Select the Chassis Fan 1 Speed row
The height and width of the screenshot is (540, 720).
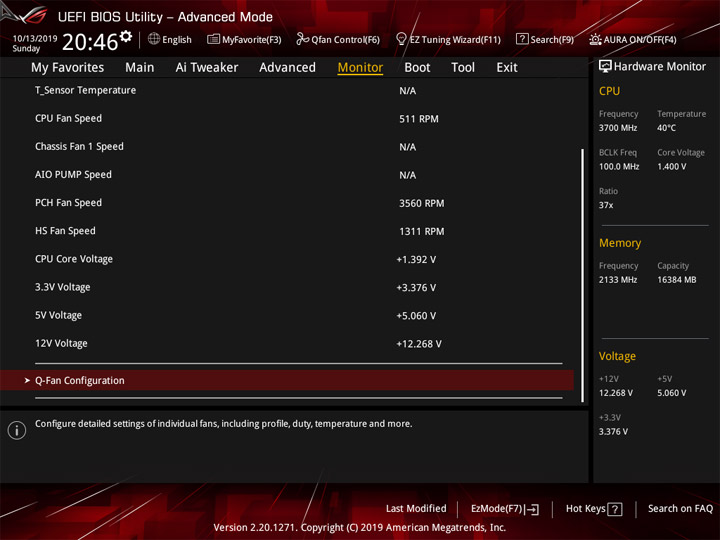(x=287, y=146)
